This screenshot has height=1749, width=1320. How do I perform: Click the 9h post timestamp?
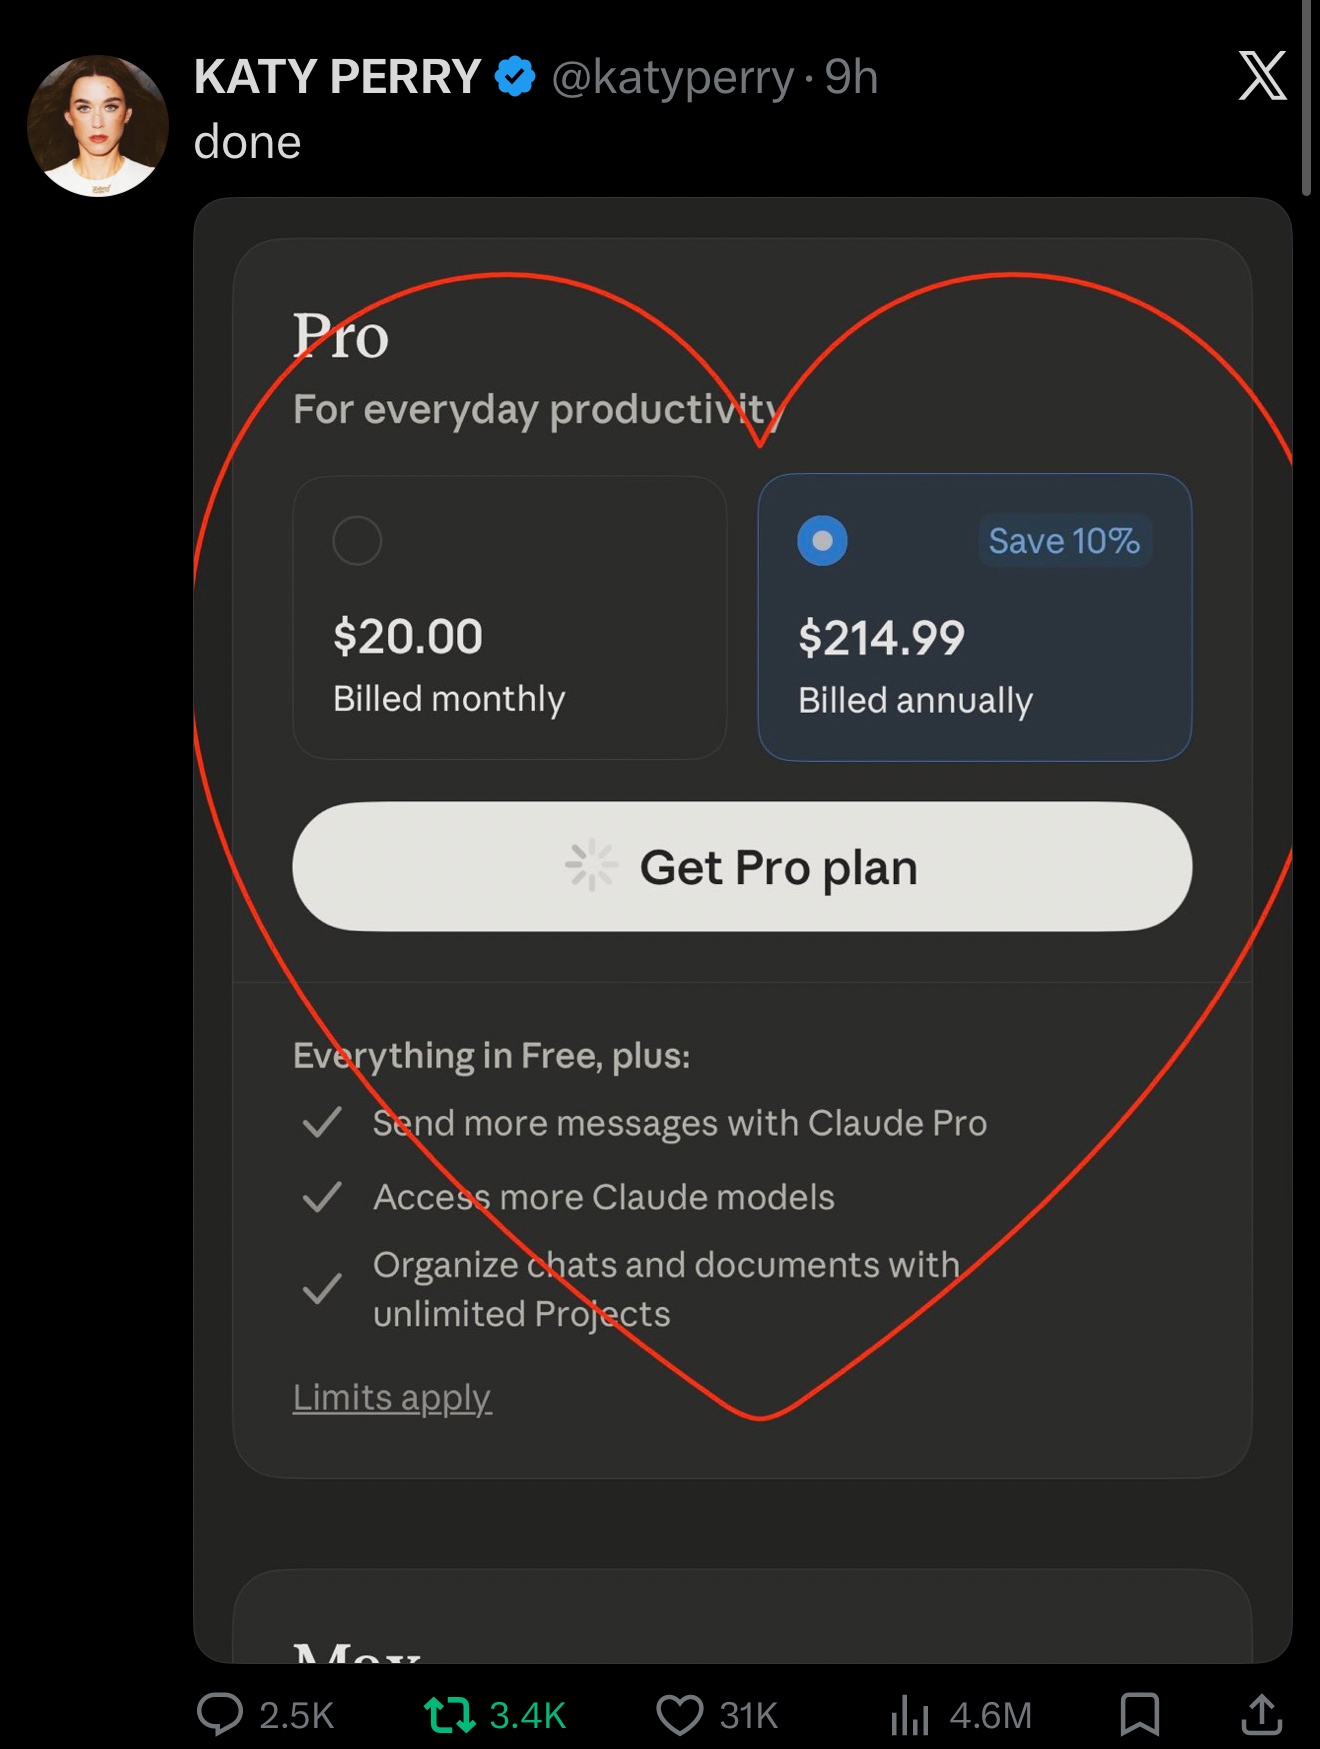point(851,77)
